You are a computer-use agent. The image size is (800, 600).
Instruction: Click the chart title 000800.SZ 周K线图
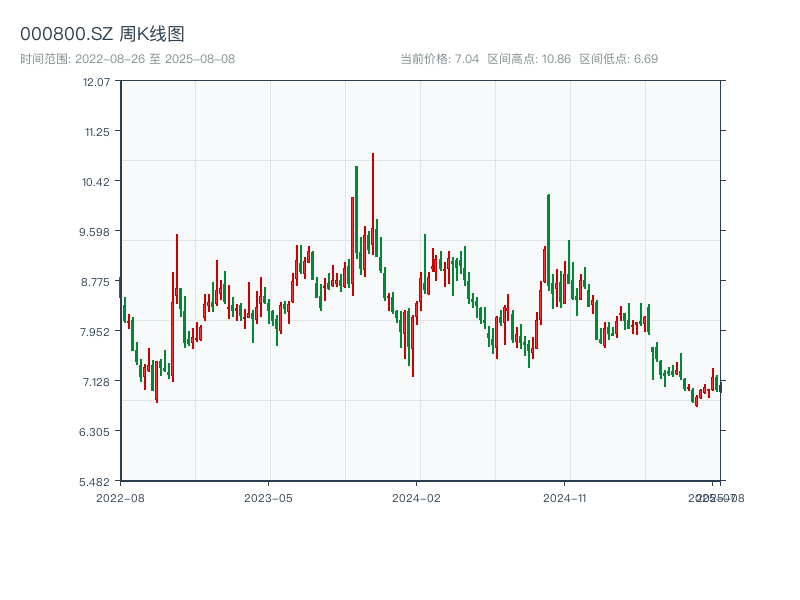pos(102,34)
